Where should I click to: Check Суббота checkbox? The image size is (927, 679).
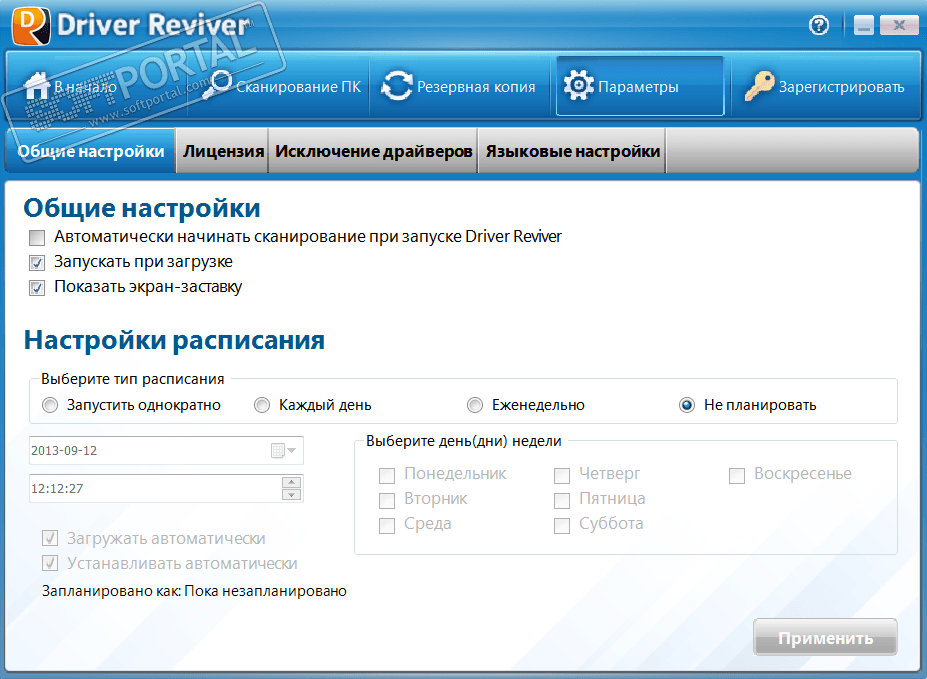pyautogui.click(x=562, y=526)
